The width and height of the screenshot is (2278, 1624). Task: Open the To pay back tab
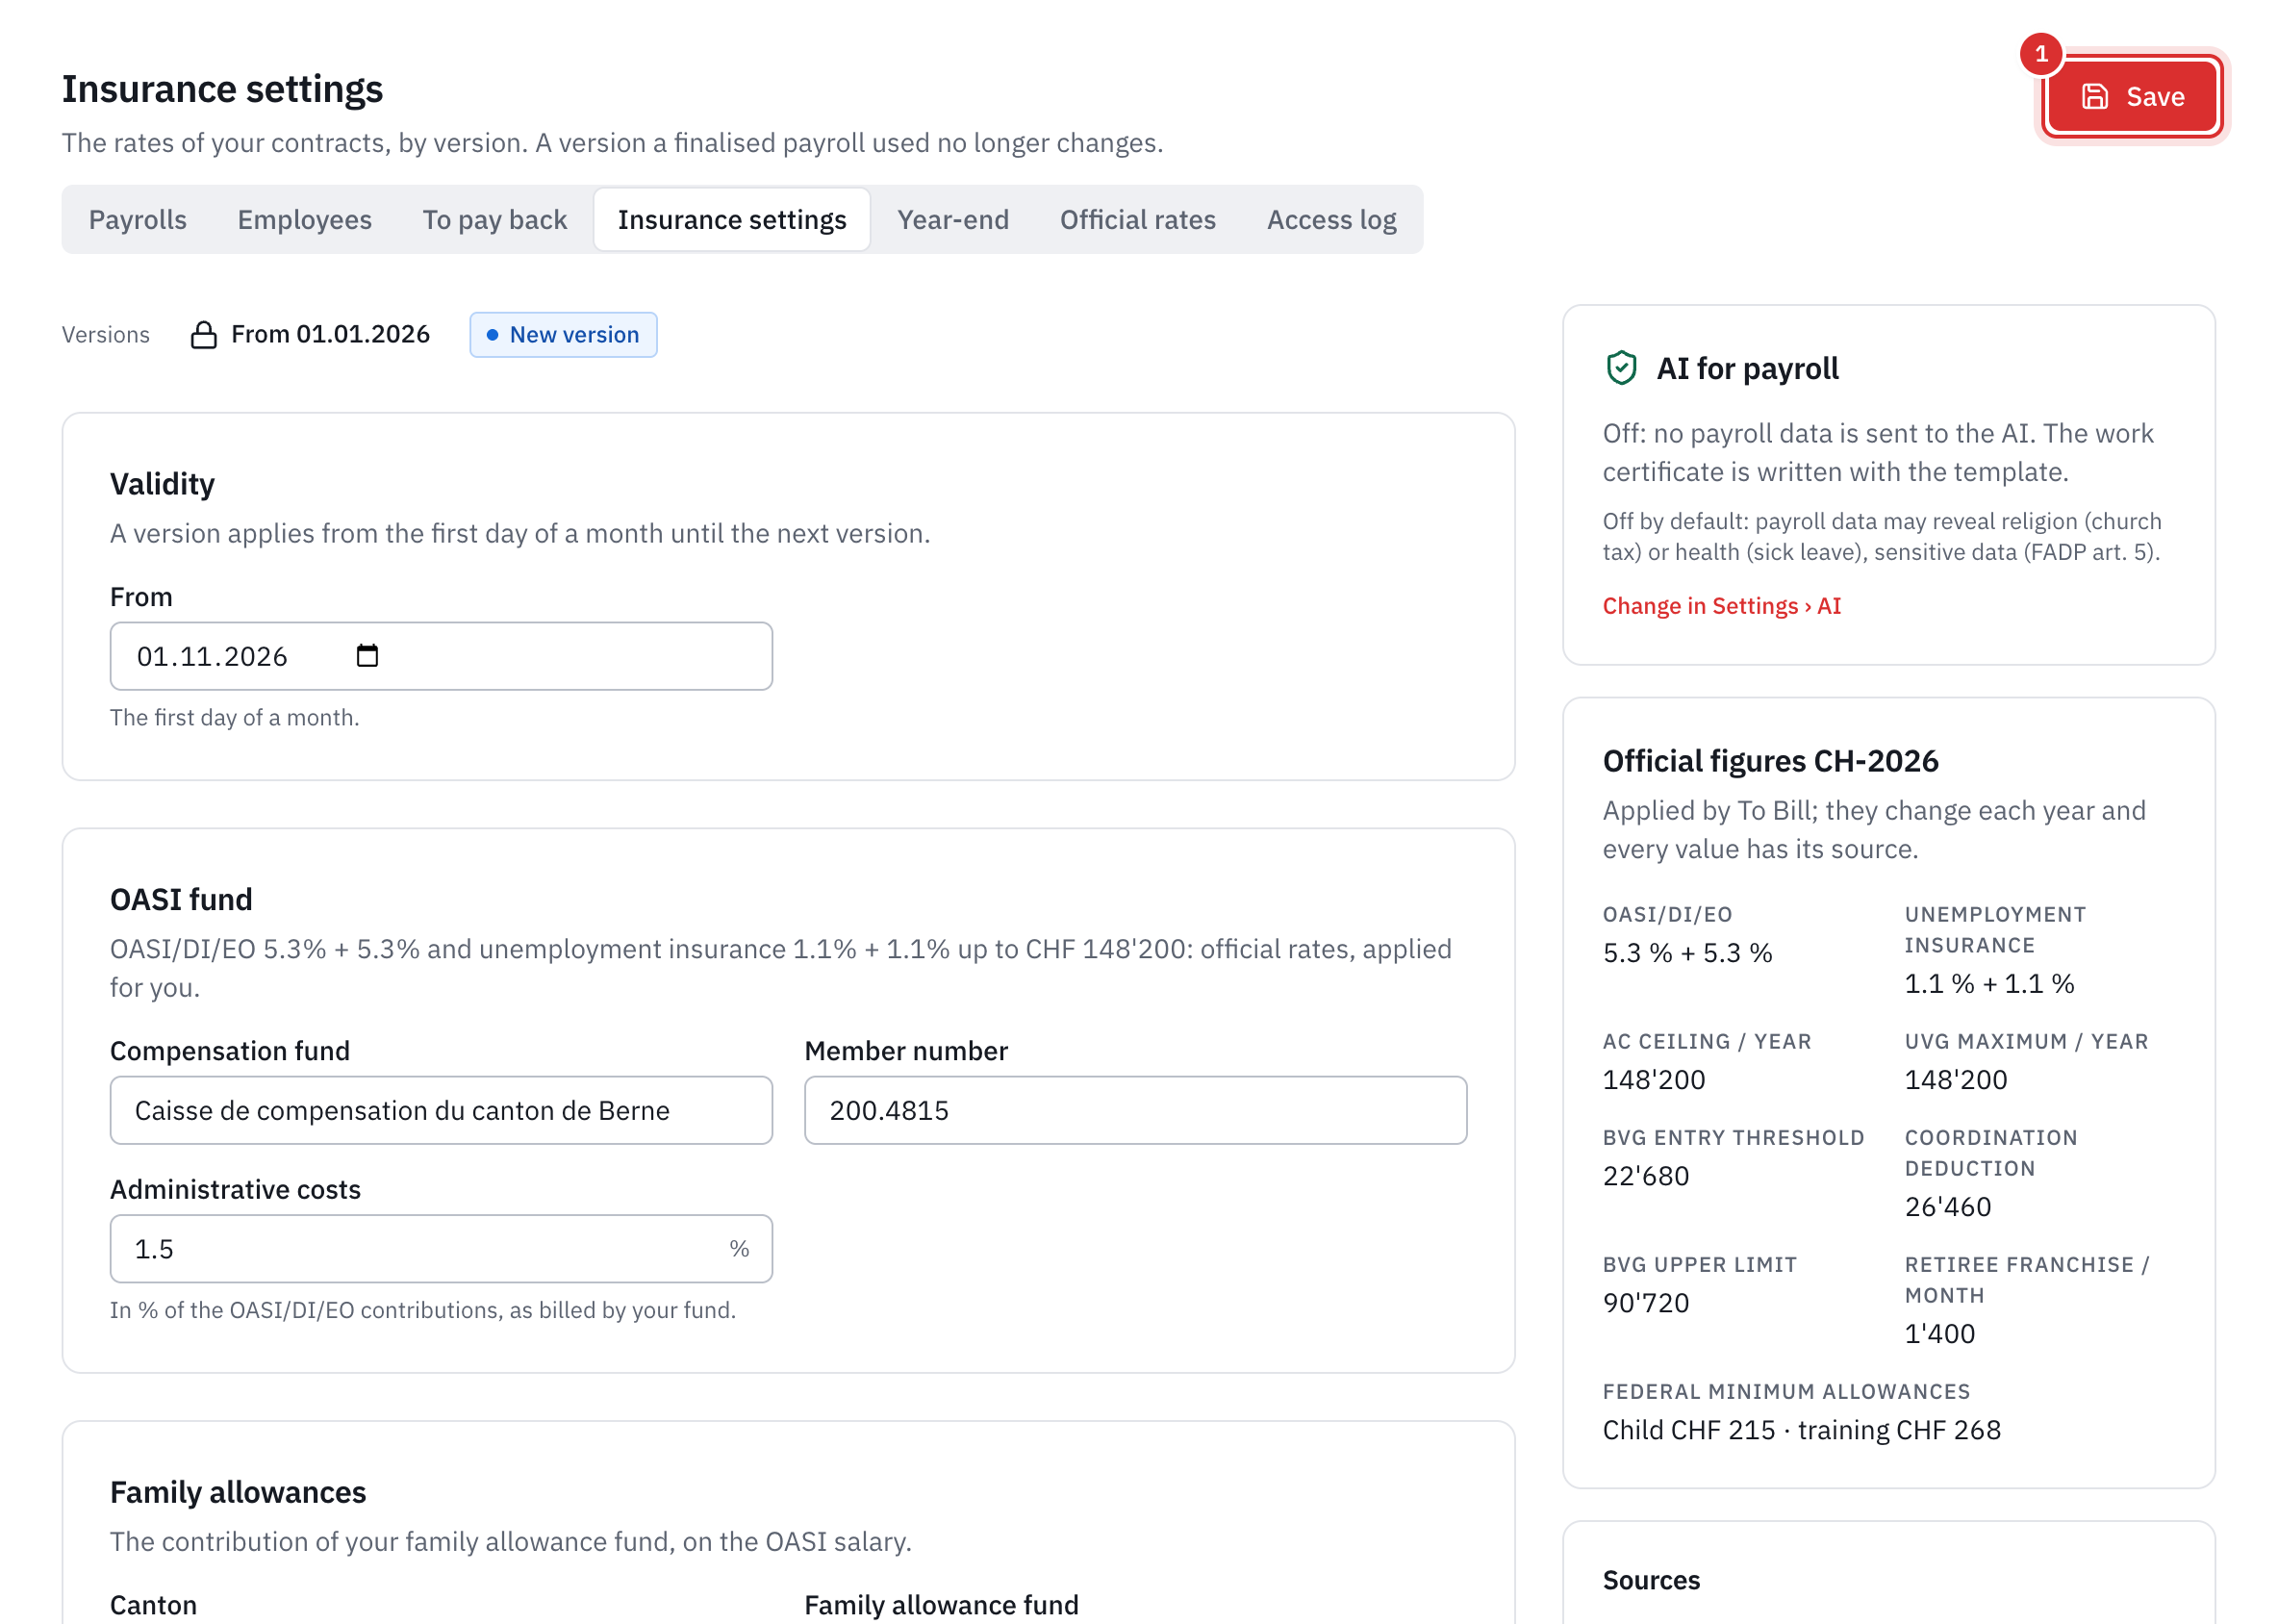click(x=494, y=219)
